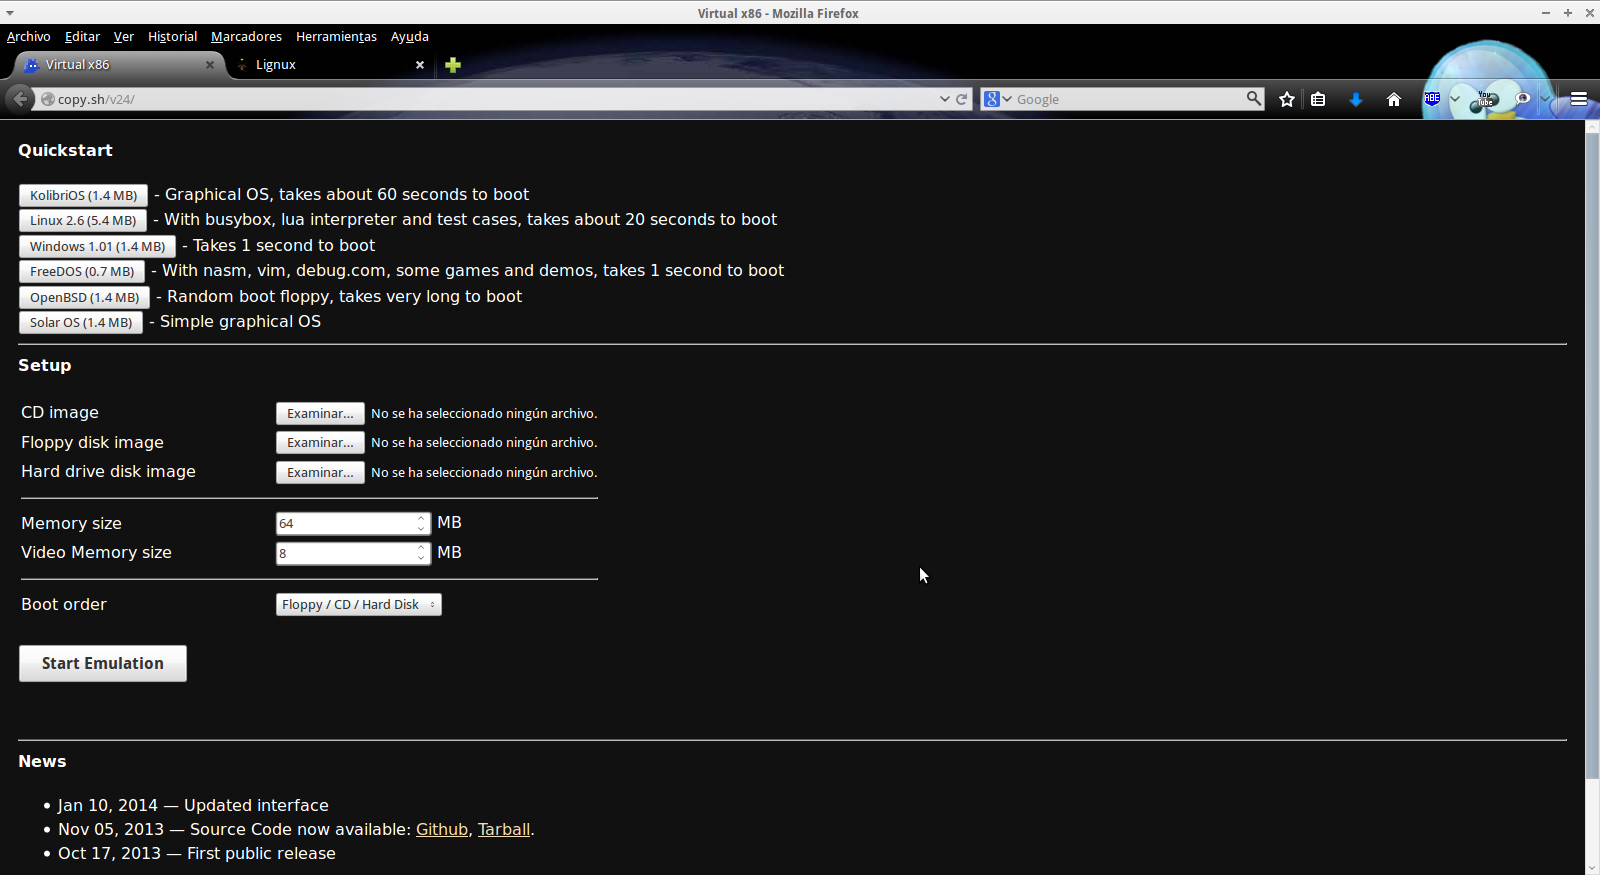Click Start Emulation
This screenshot has height=875, width=1600.
103,664
